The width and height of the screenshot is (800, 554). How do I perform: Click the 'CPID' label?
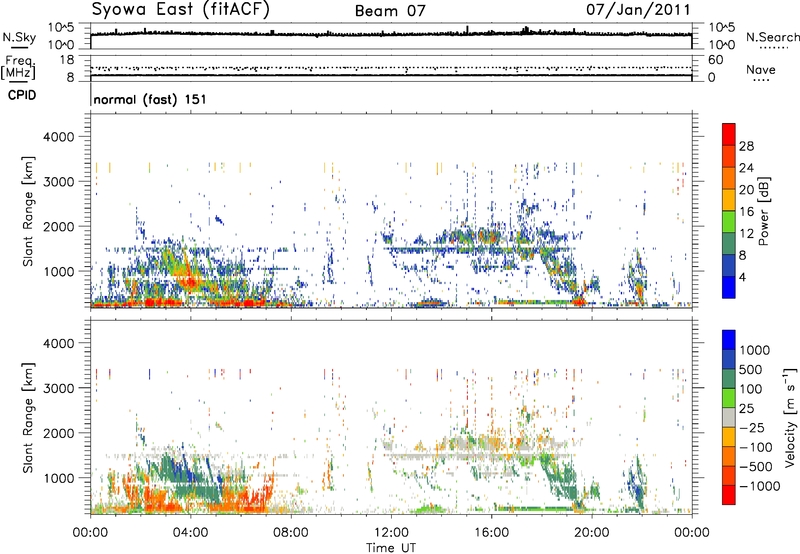tap(22, 95)
